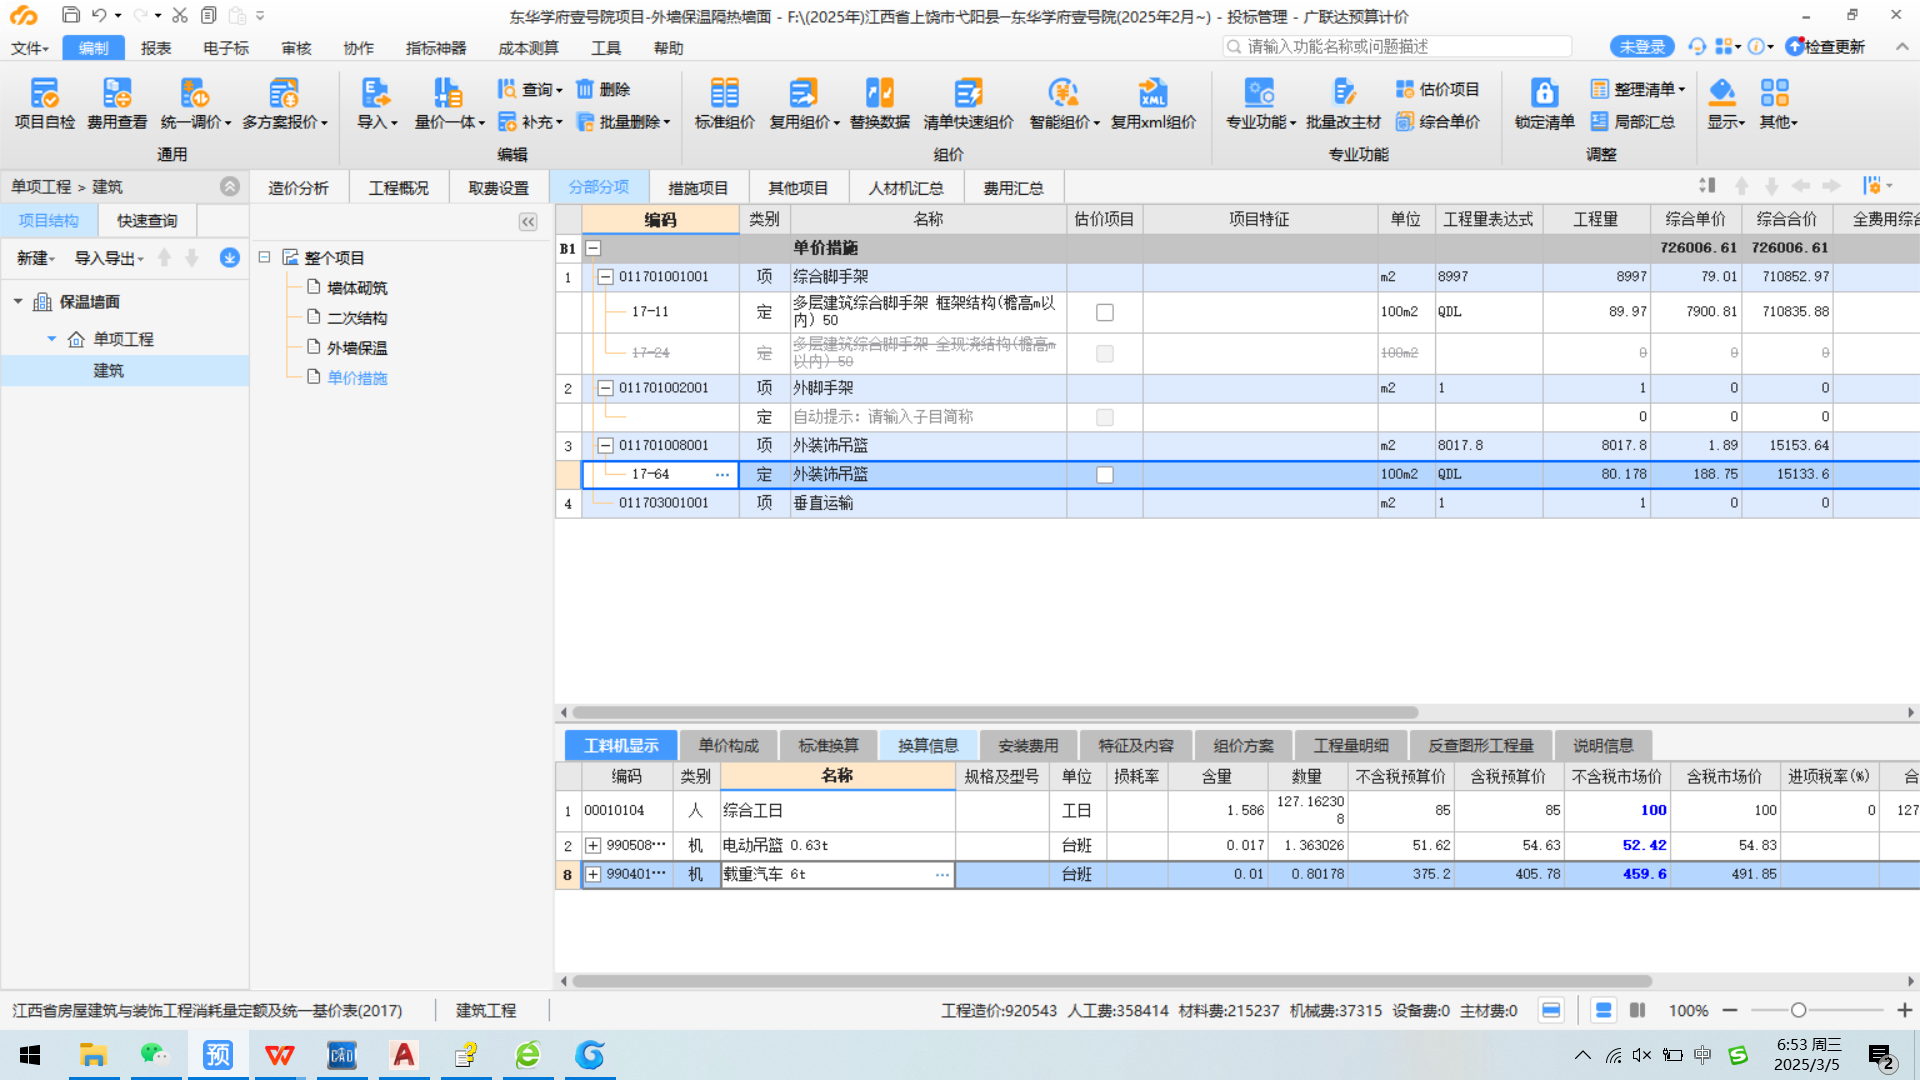Open the 成本测算 menu
The image size is (1920, 1080).
pyautogui.click(x=528, y=48)
